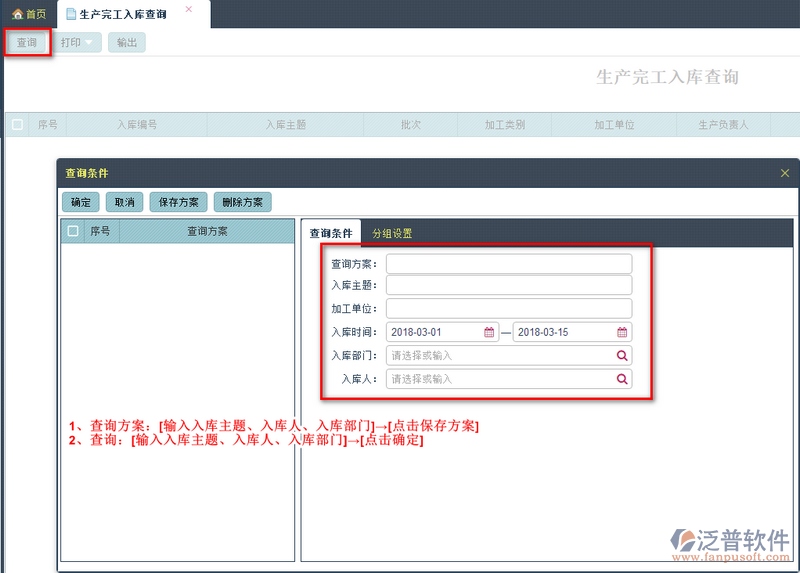
Task: Open calendar for start date 2018-03-01
Action: click(489, 332)
